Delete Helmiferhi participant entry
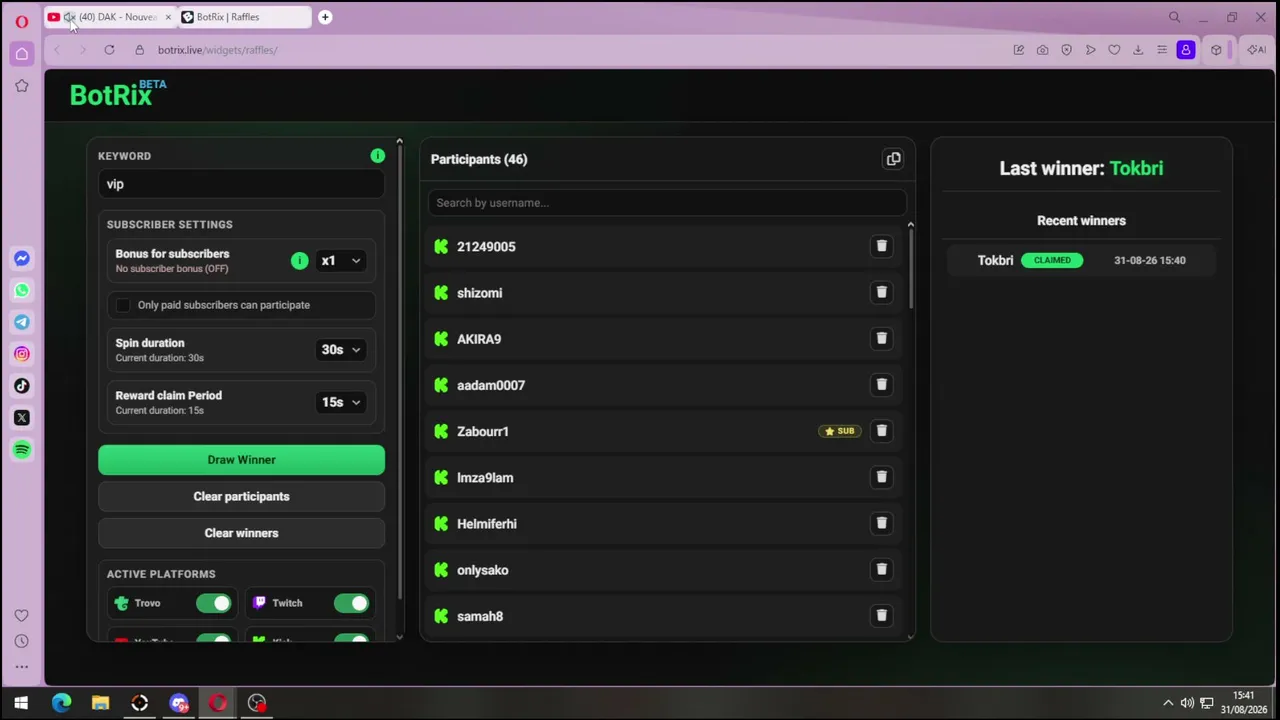This screenshot has width=1280, height=720. point(881,523)
